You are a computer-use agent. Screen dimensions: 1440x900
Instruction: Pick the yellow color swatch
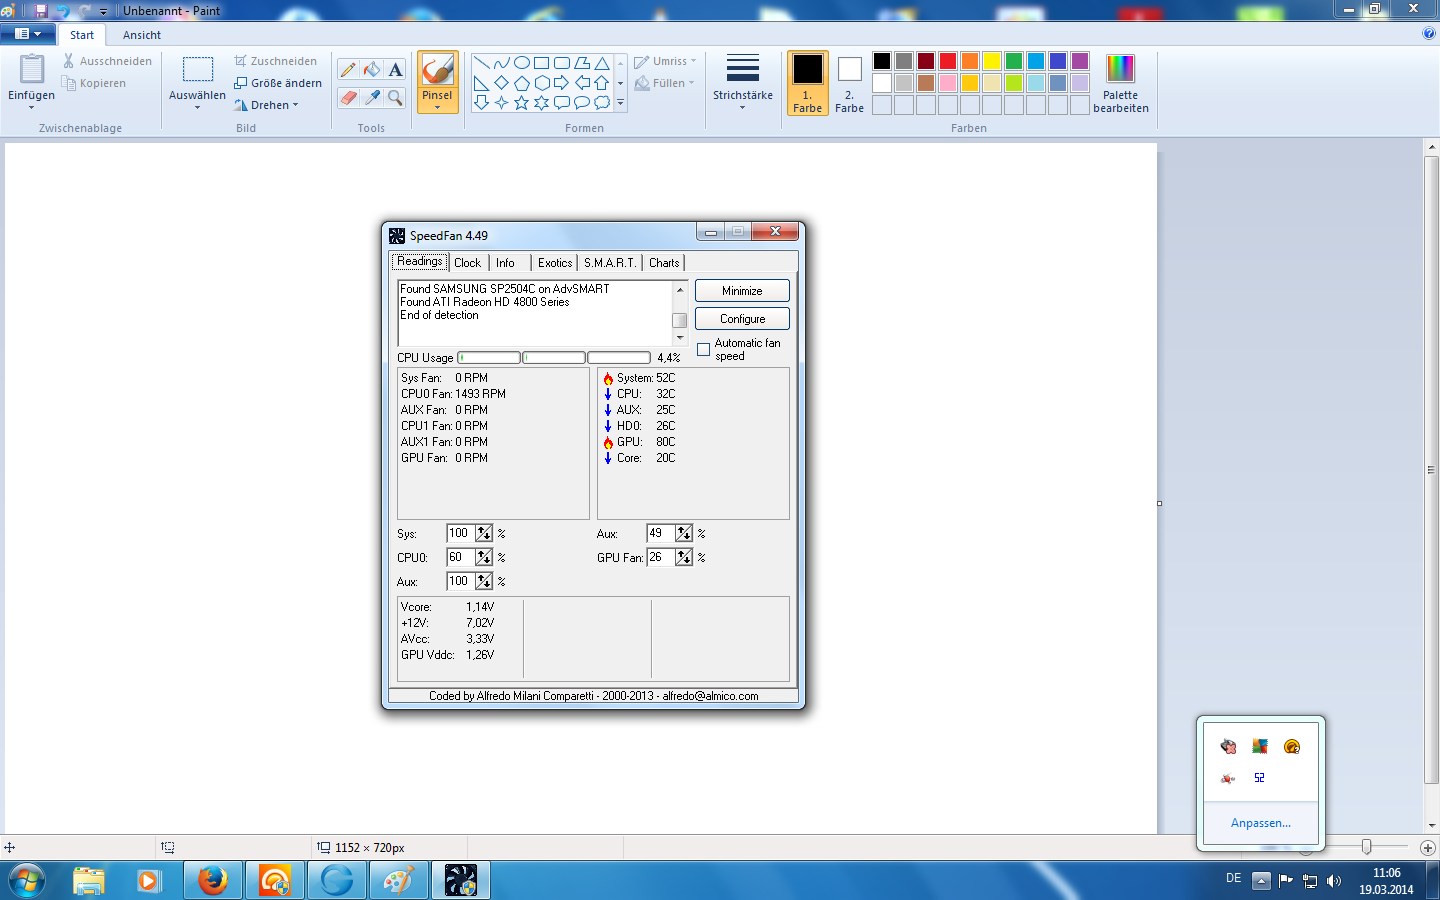click(992, 61)
